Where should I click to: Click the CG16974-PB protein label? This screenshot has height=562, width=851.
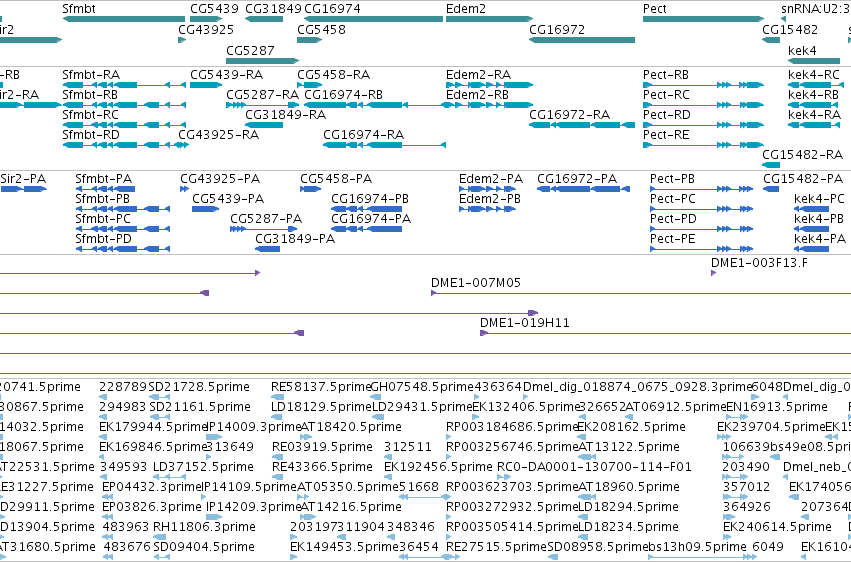point(370,199)
